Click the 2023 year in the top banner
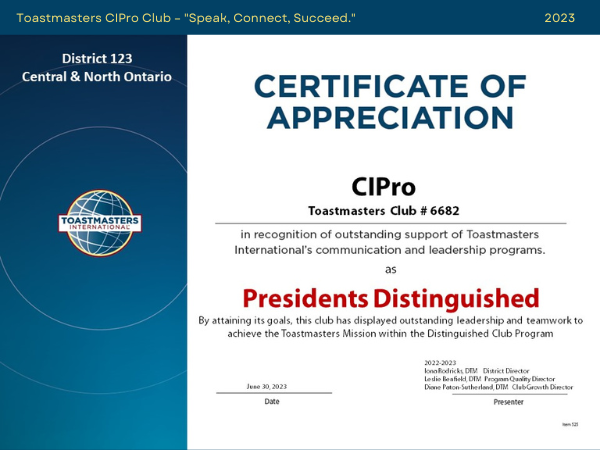This screenshot has width=600, height=450. pos(559,18)
